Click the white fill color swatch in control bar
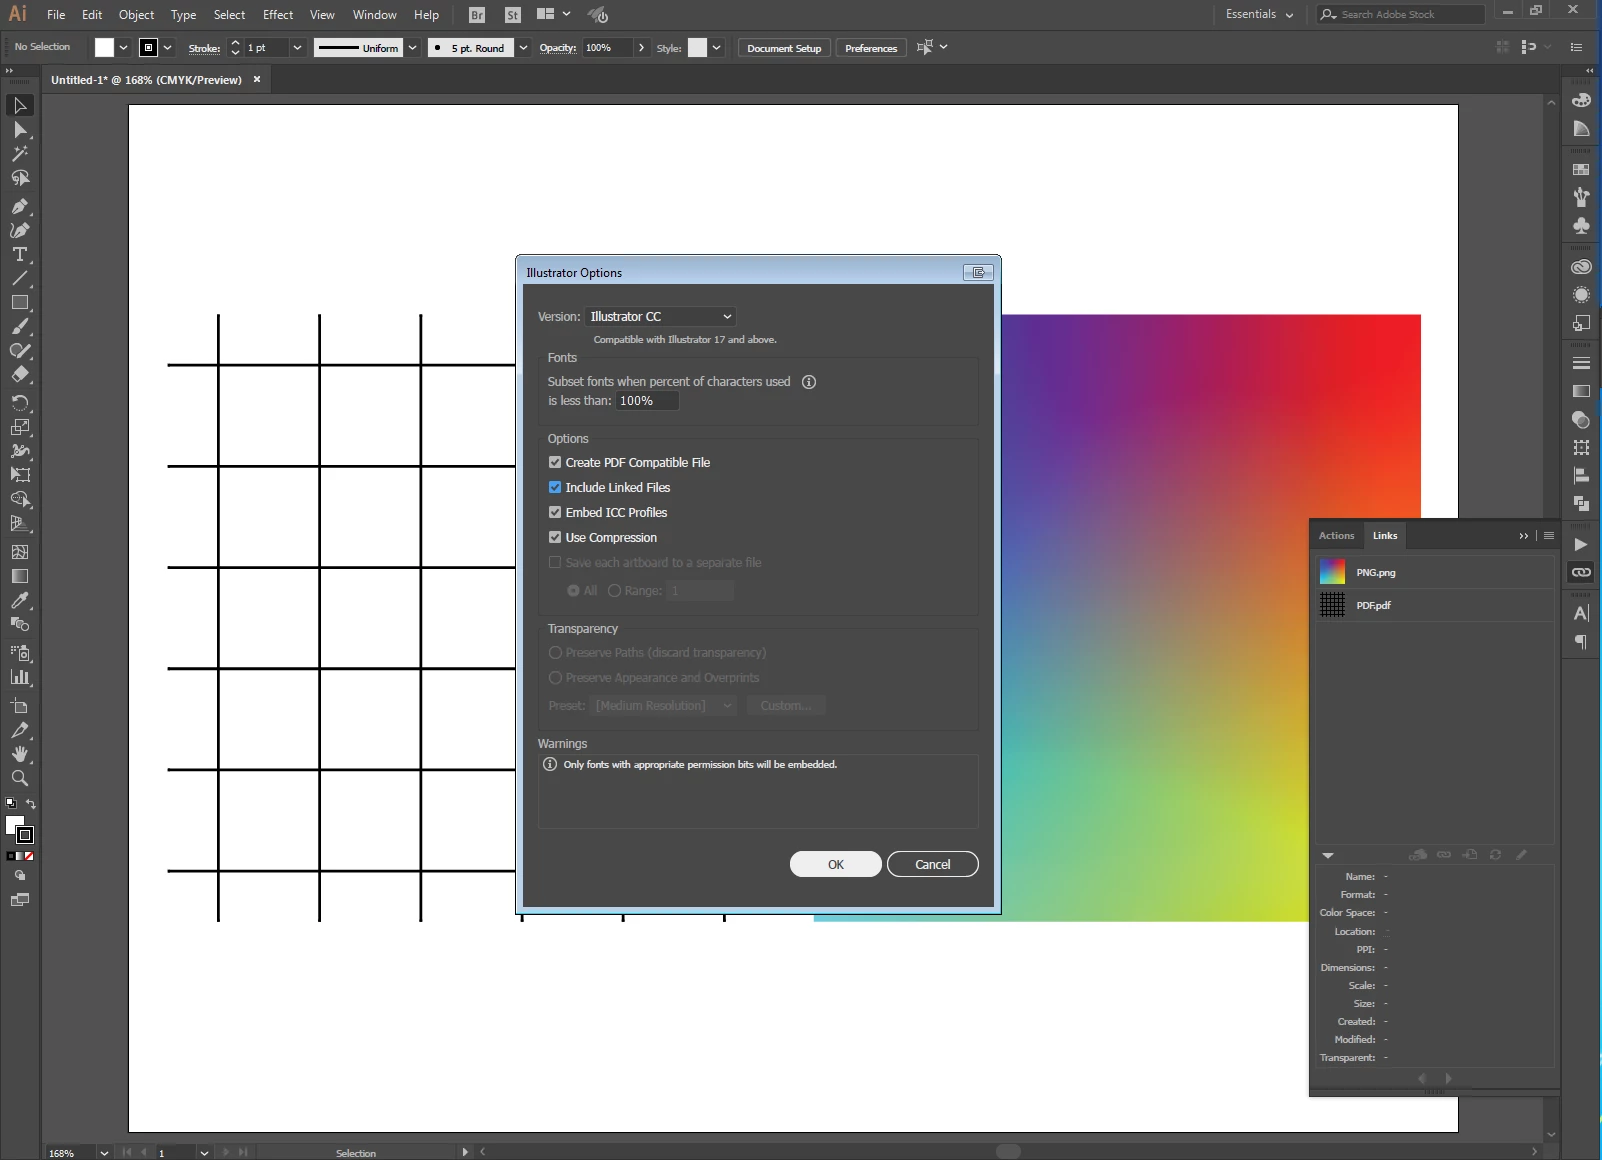 pyautogui.click(x=104, y=48)
